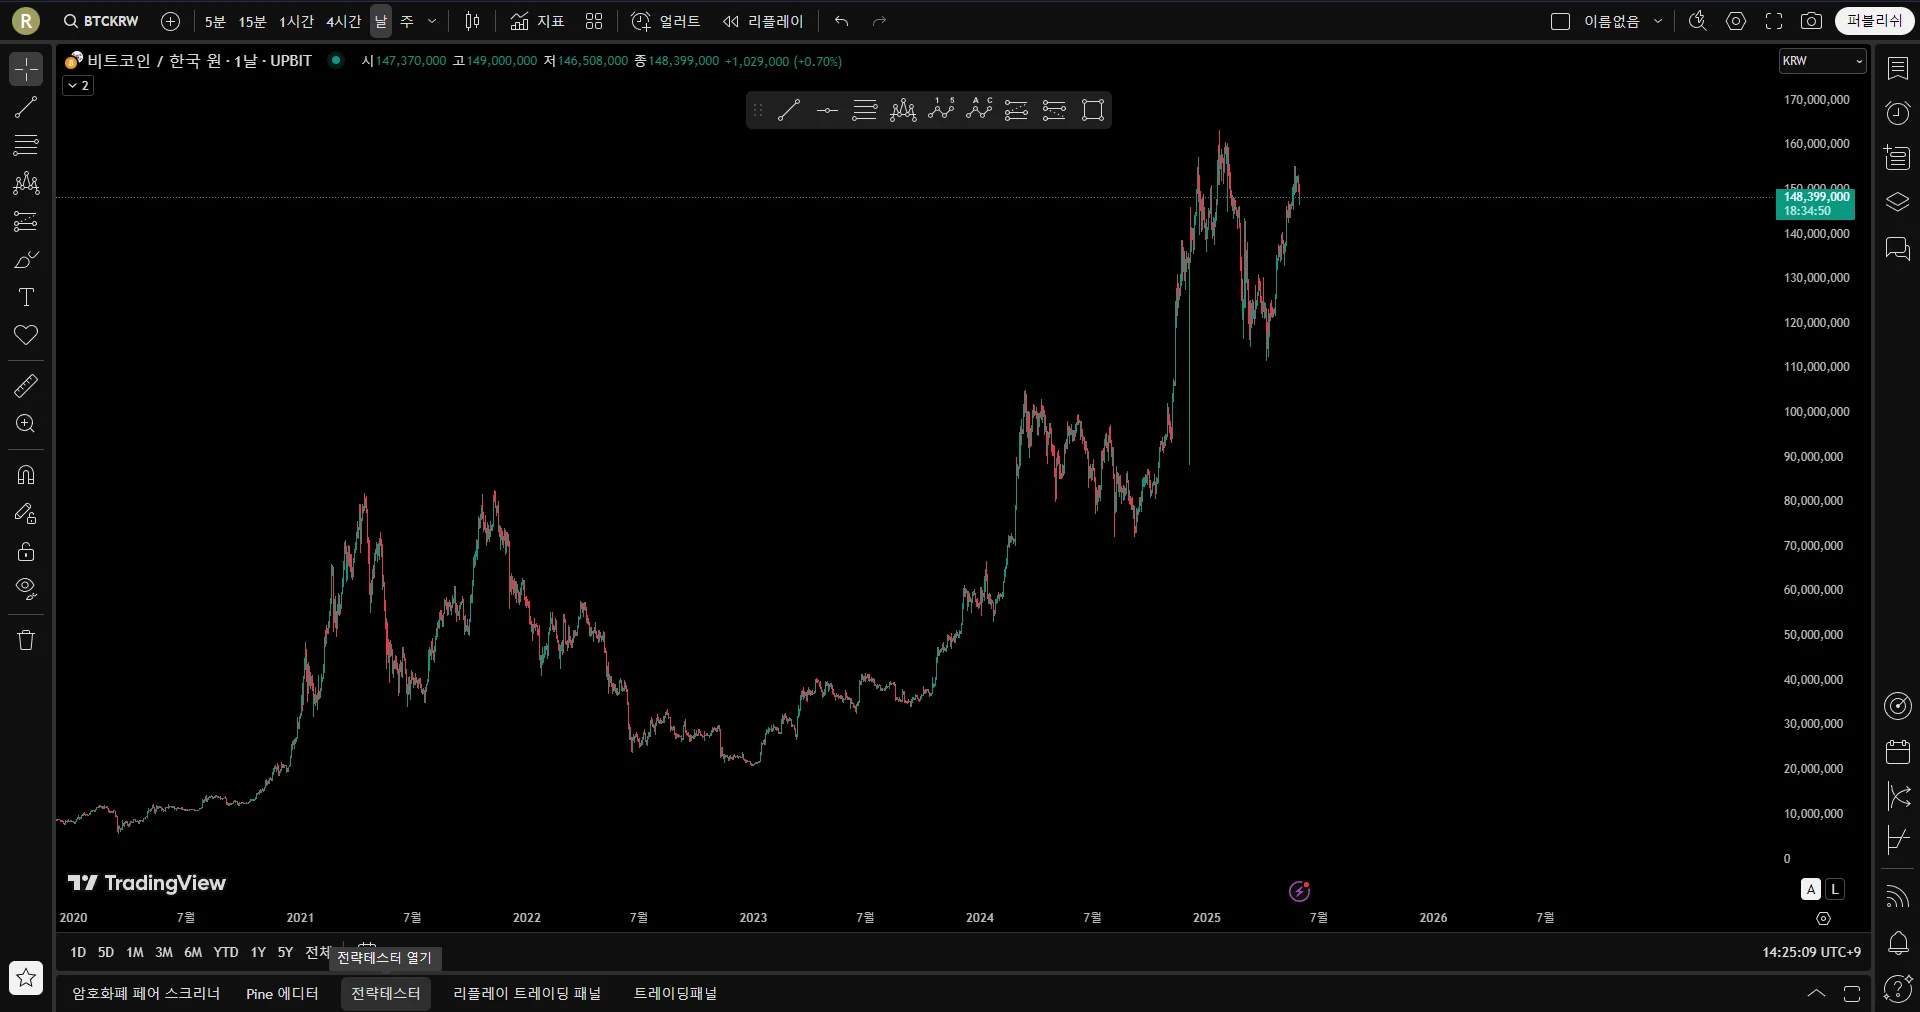The height and width of the screenshot is (1012, 1920).
Task: Maximize the bottom panel
Action: click(1852, 994)
